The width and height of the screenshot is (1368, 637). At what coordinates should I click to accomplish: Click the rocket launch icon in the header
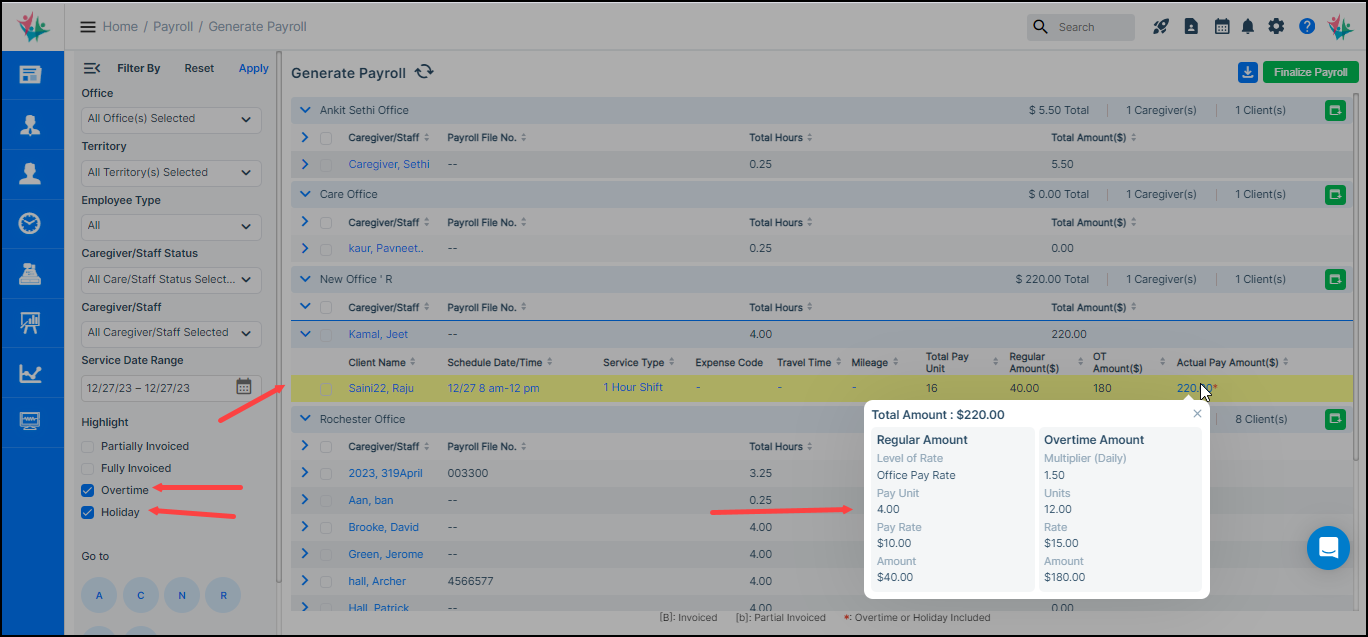click(1161, 26)
